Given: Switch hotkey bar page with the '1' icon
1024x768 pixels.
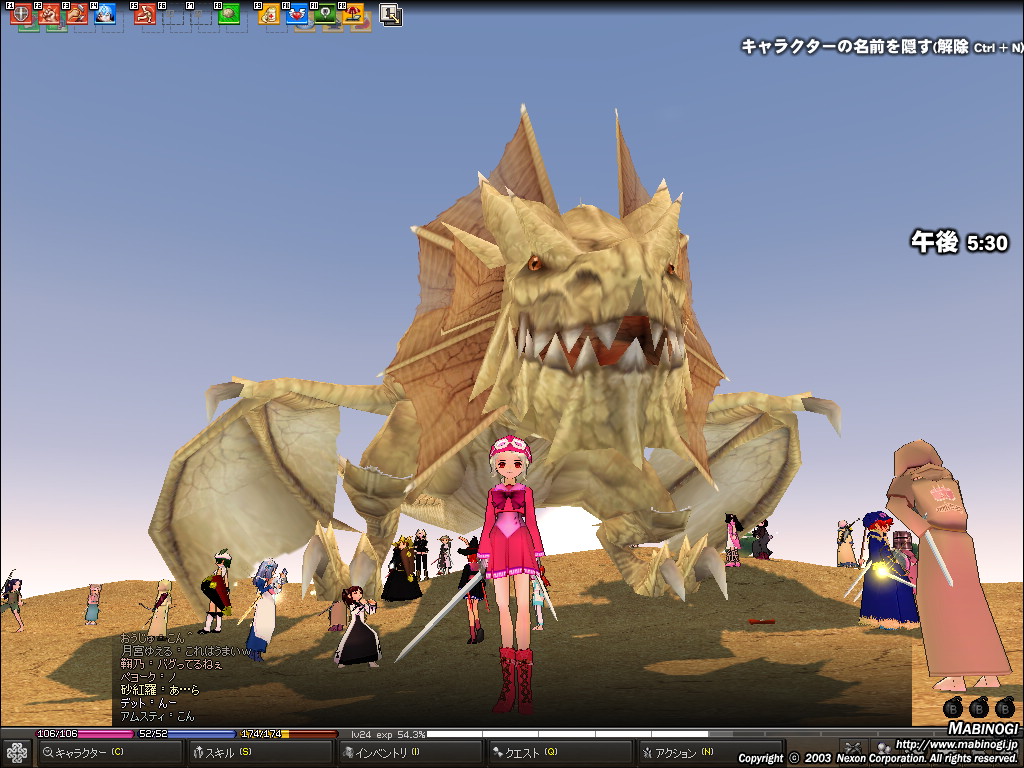Looking at the screenshot, I should click(391, 15).
